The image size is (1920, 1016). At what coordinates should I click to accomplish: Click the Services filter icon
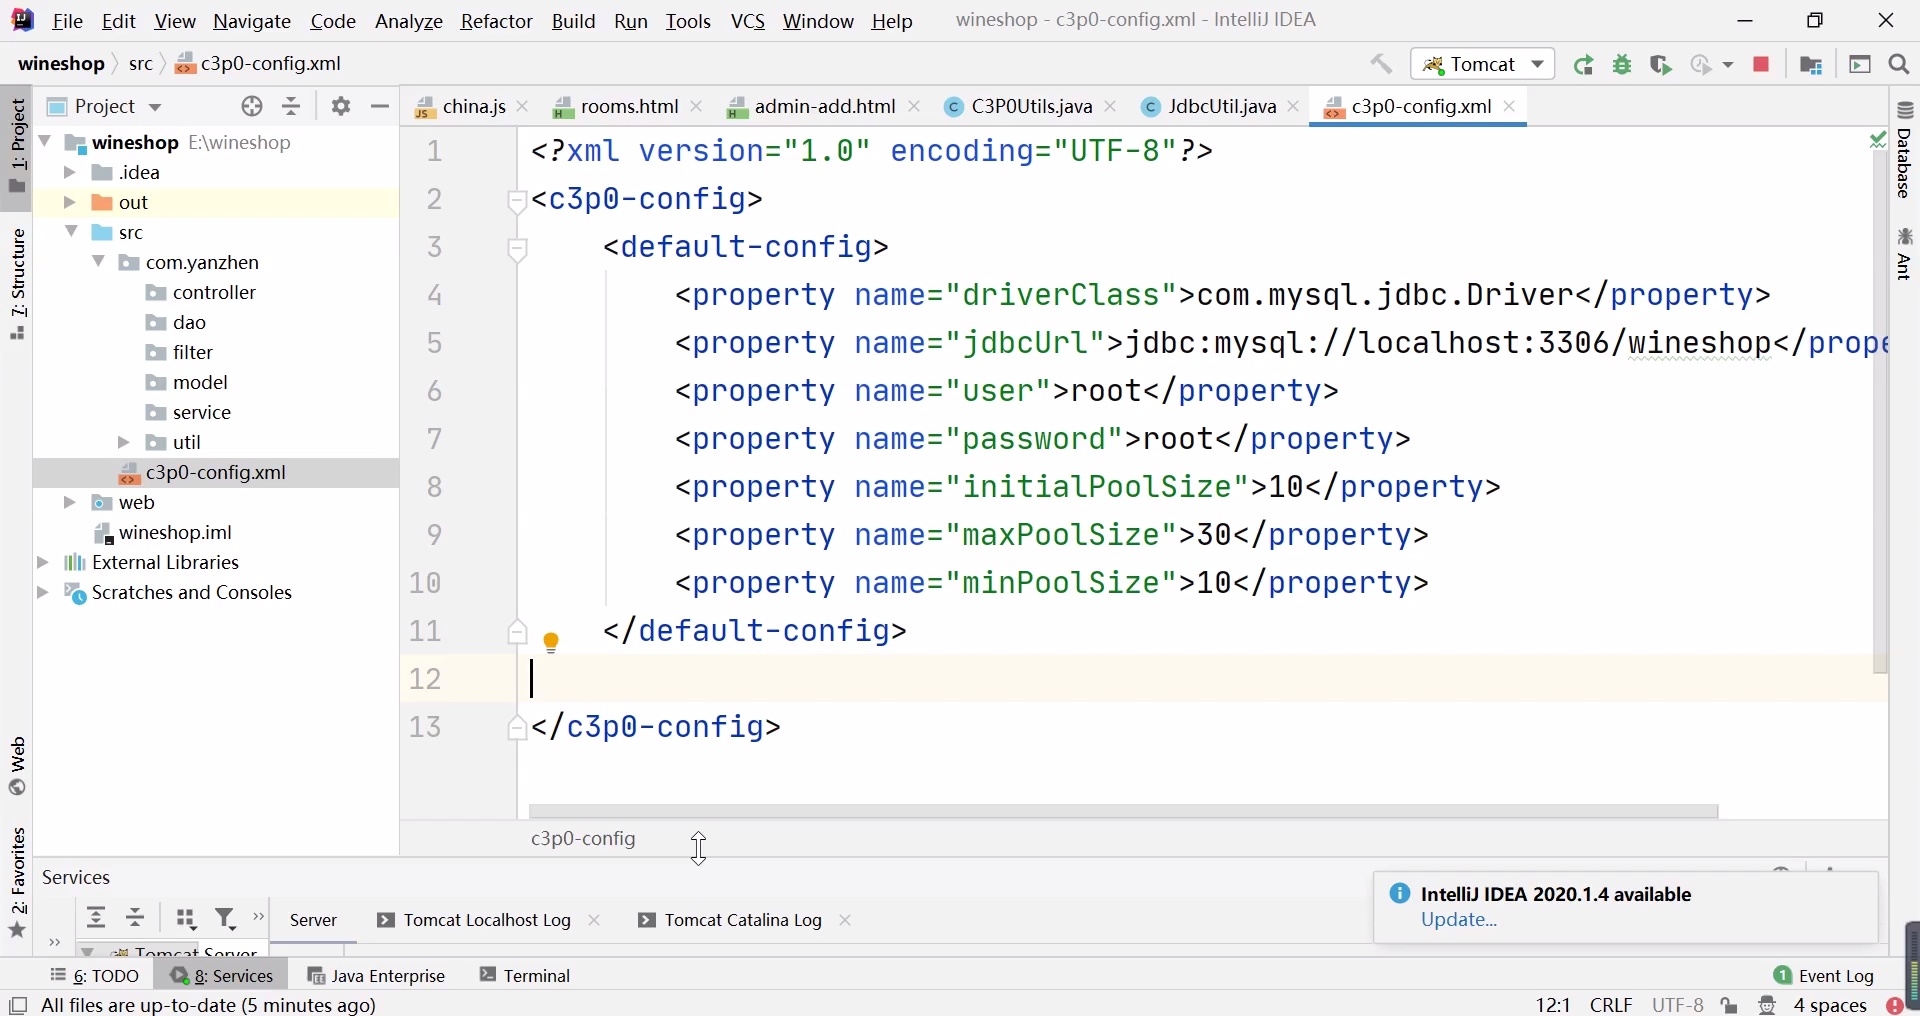click(227, 918)
